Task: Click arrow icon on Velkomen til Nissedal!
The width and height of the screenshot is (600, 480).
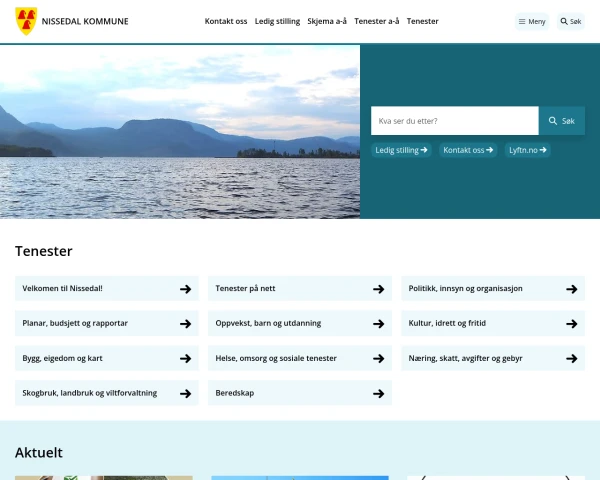Action: point(185,289)
